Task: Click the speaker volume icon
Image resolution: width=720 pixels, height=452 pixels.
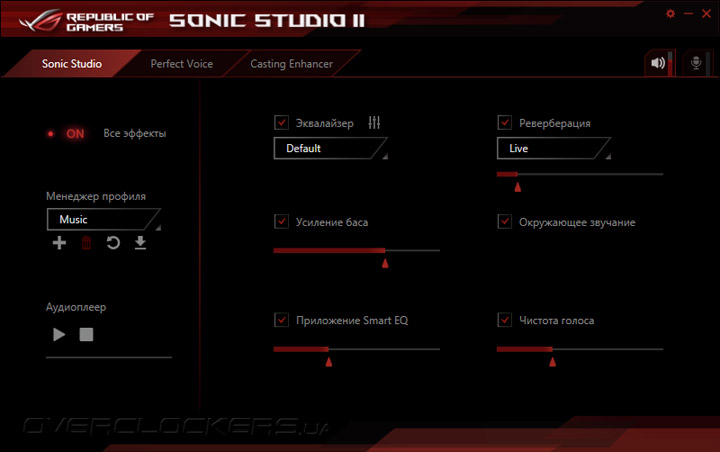Action: click(658, 62)
